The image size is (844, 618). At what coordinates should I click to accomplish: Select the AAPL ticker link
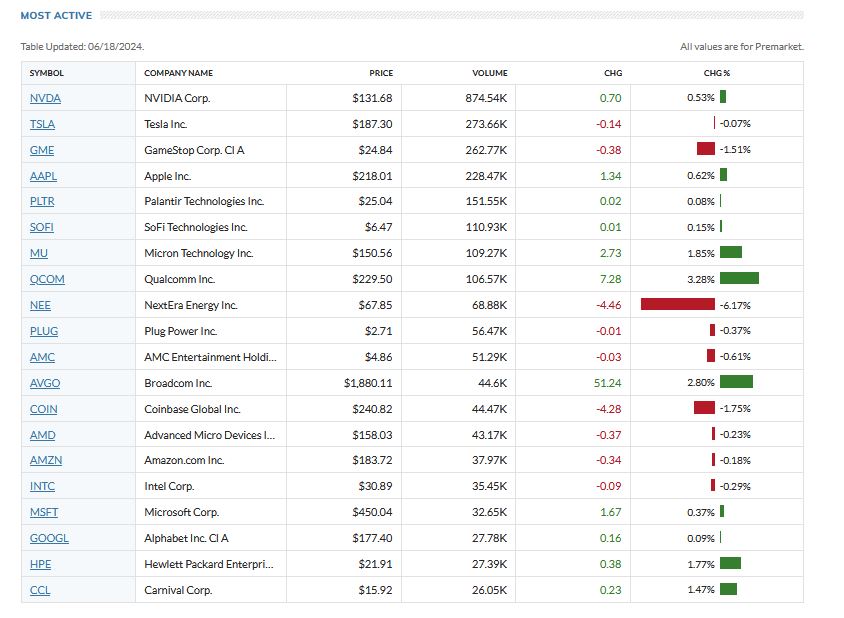coord(43,175)
